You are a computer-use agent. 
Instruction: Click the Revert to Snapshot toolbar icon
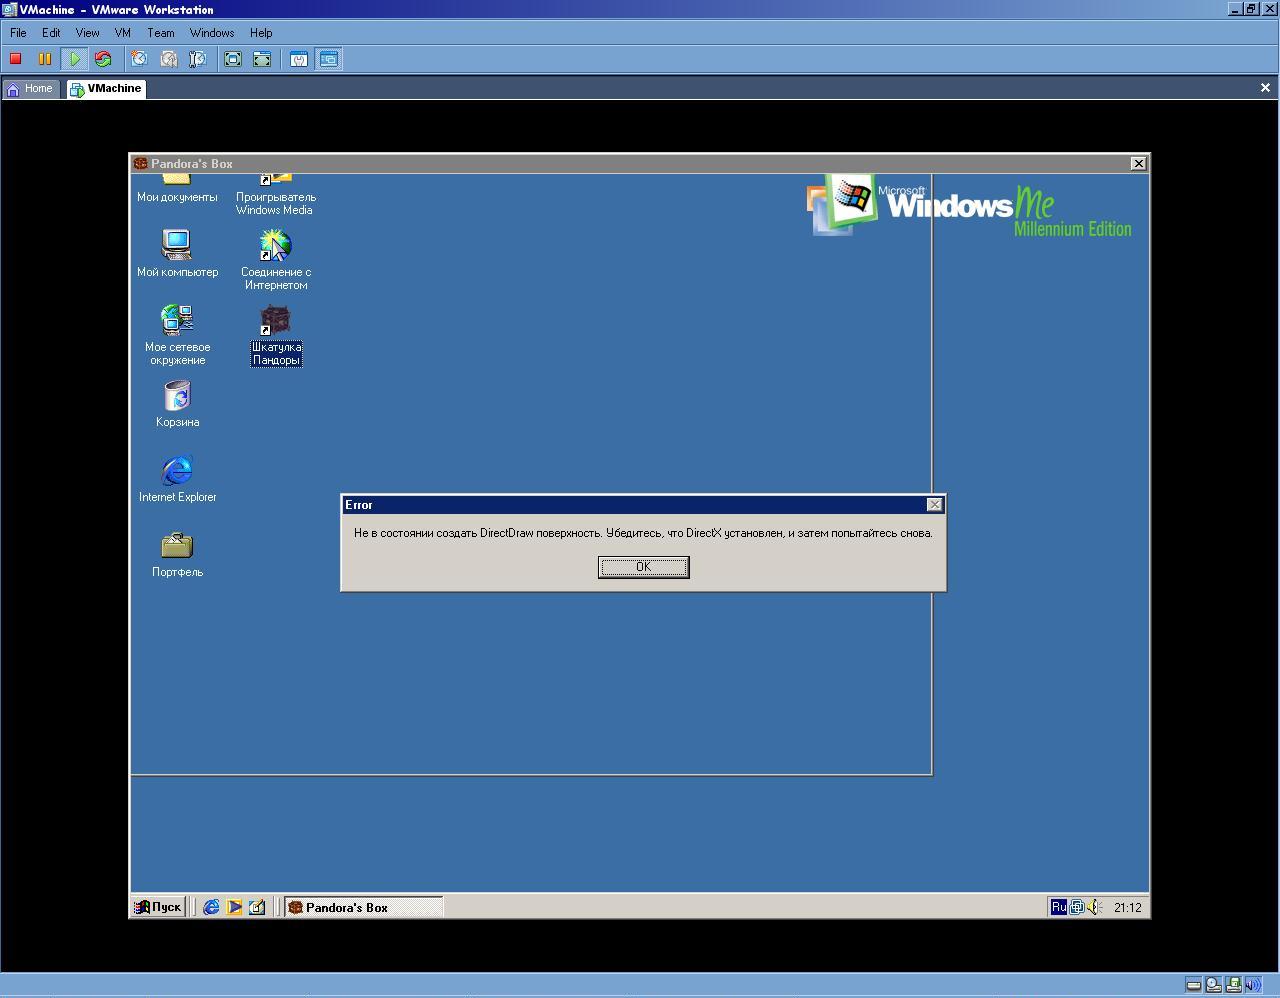pos(168,59)
